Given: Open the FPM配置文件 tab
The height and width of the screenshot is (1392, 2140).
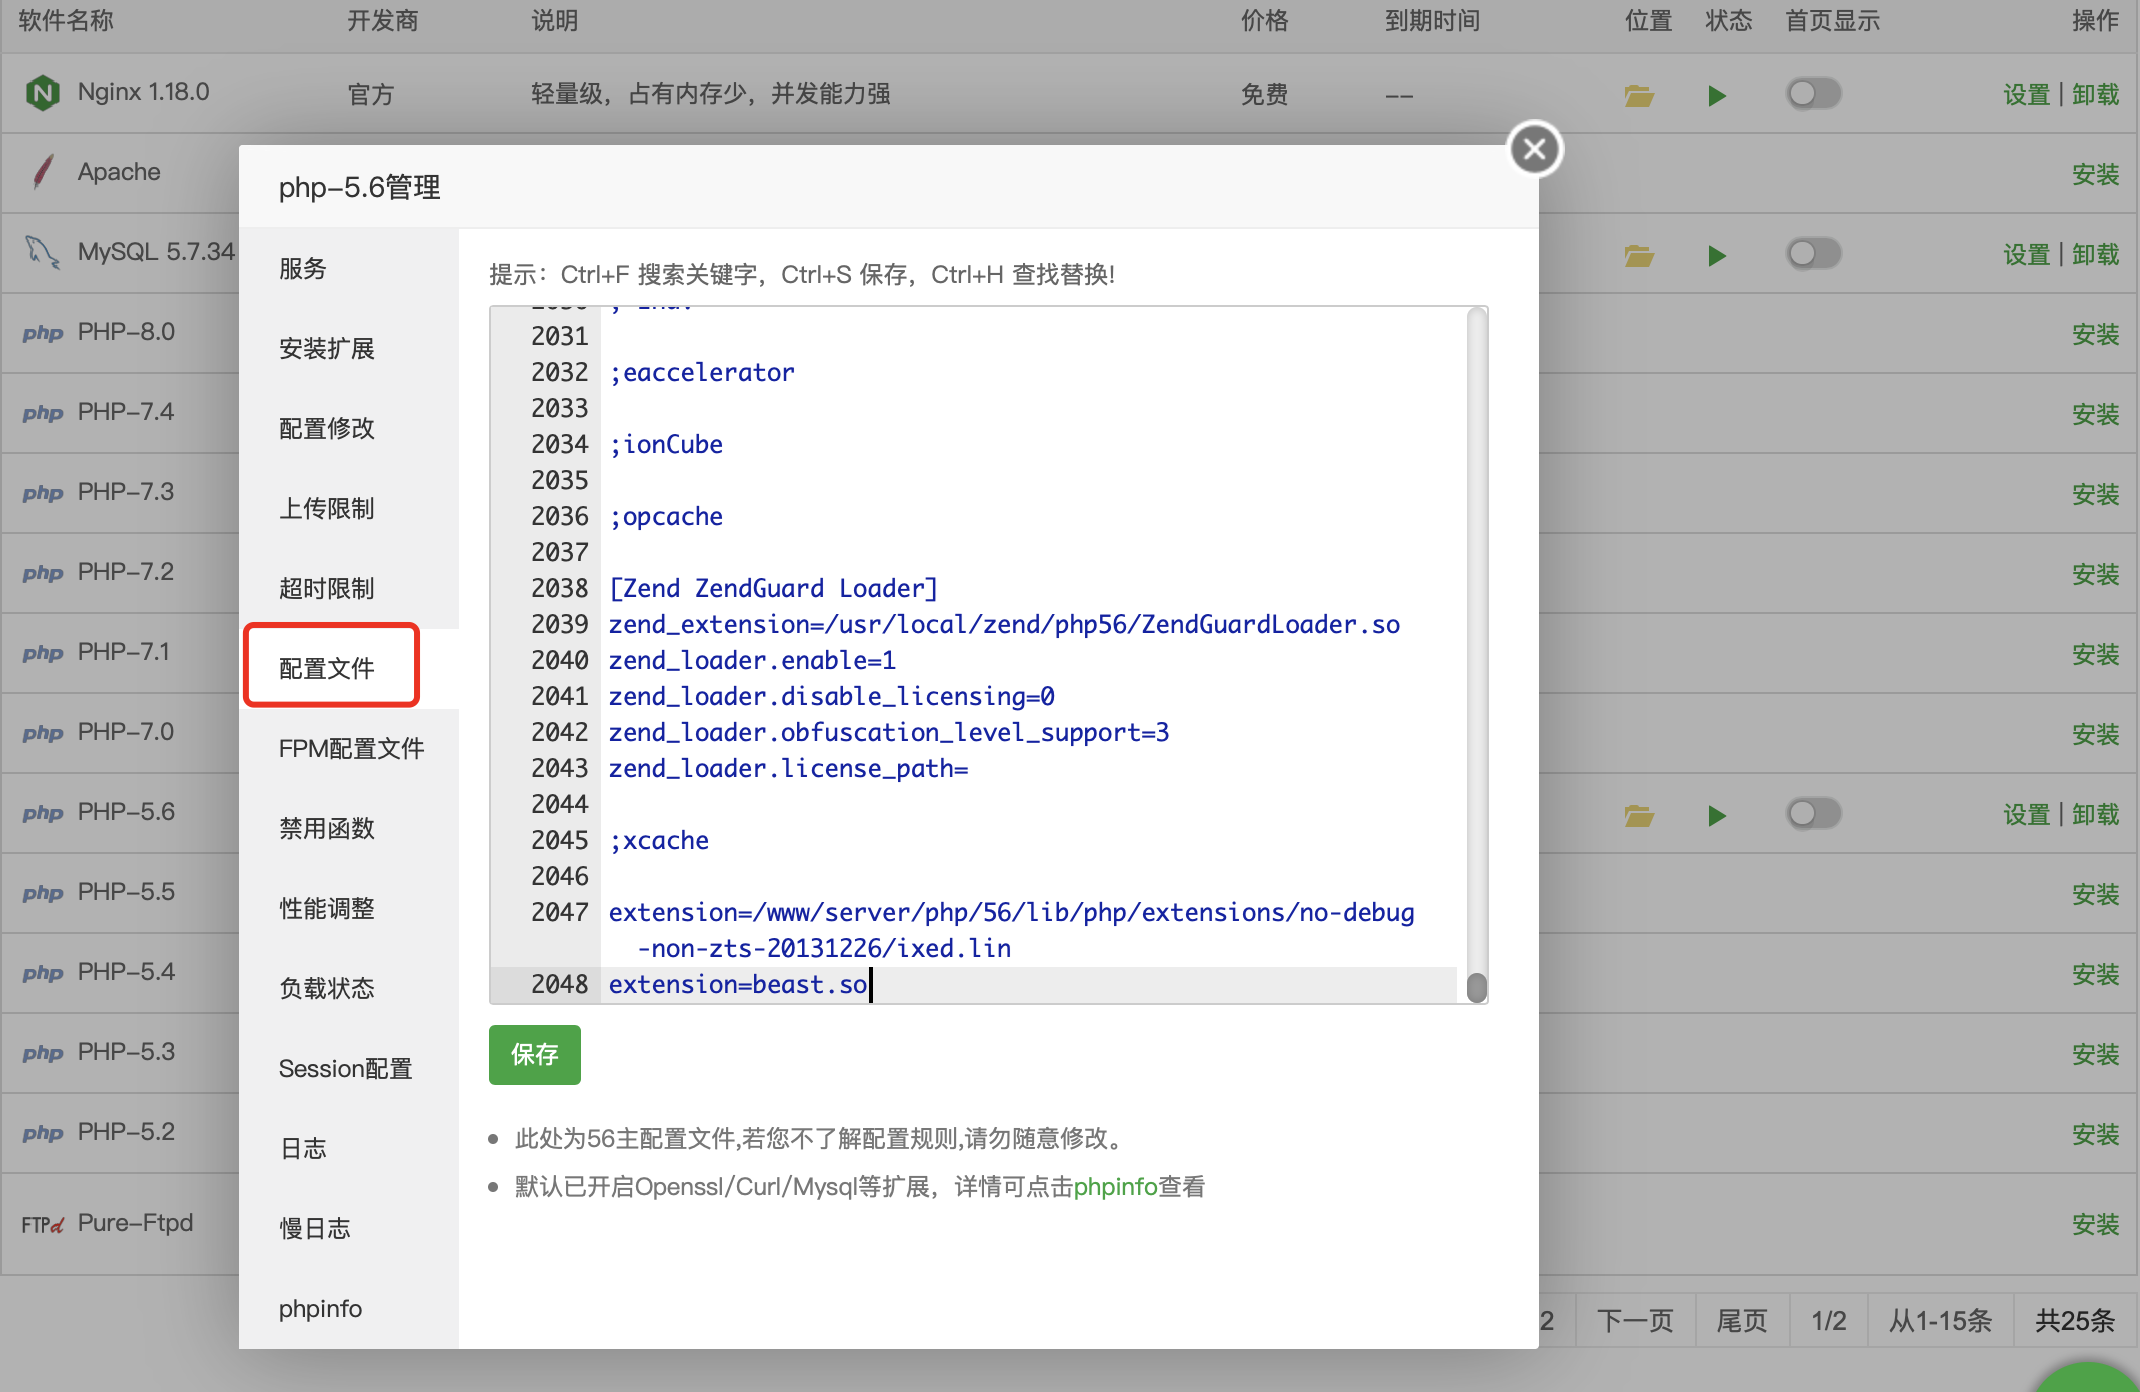Looking at the screenshot, I should [x=349, y=749].
